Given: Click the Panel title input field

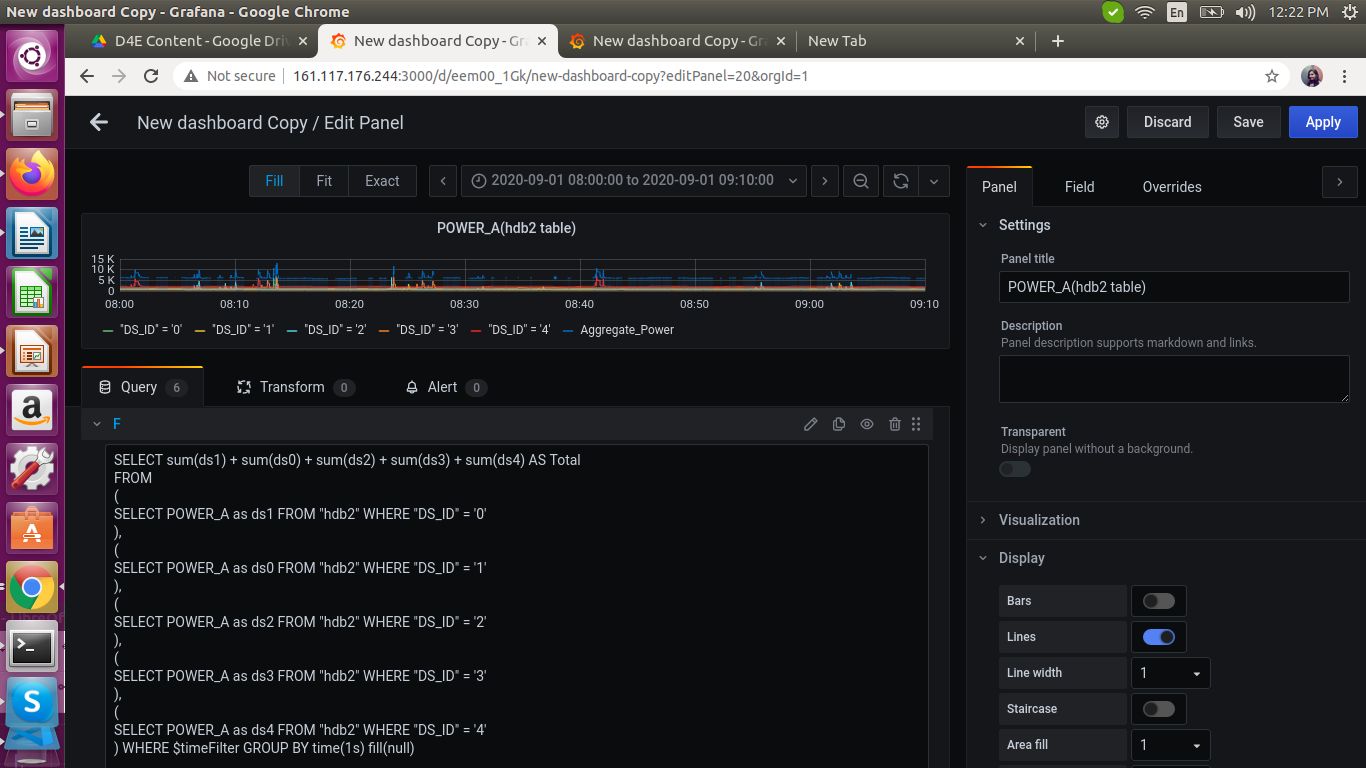Looking at the screenshot, I should point(1174,287).
